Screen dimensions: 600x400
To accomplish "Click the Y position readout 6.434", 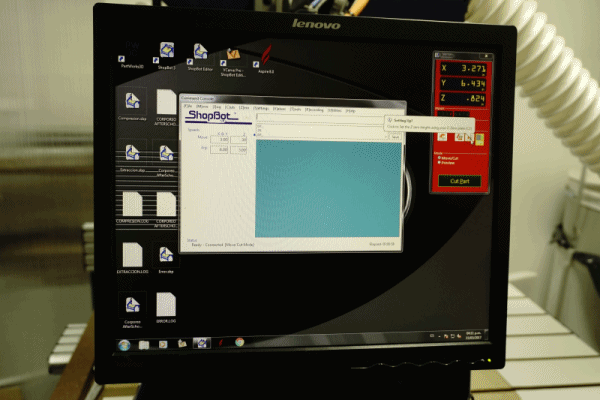I will (462, 83).
